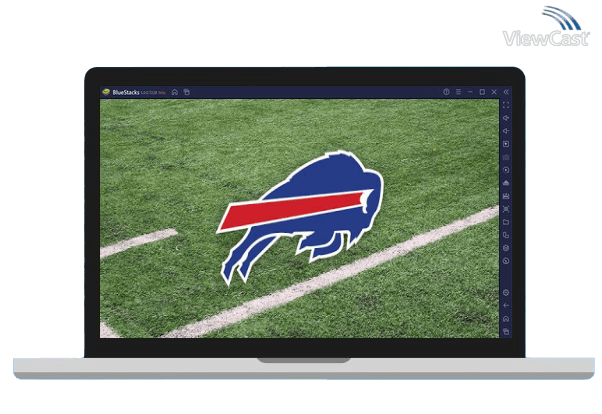Open the media folder icon in sidebar

pyautogui.click(x=506, y=222)
